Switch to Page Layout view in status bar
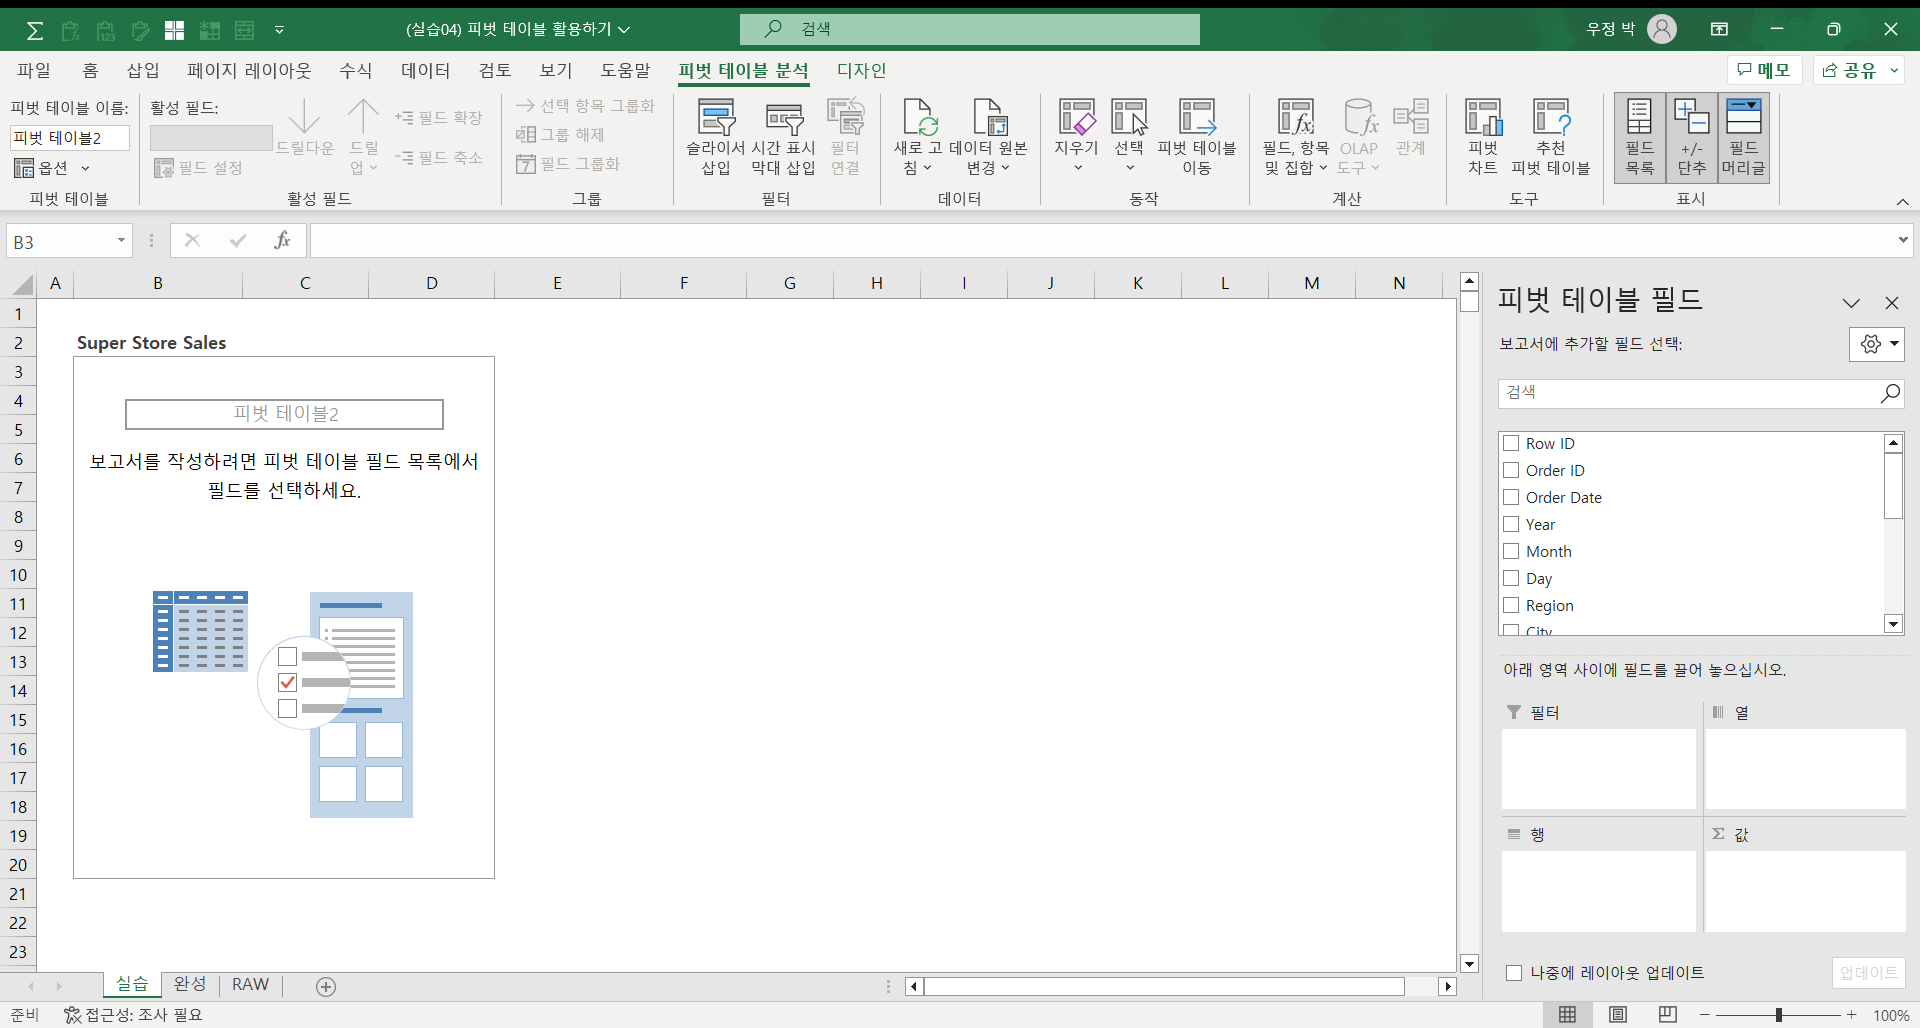1920x1028 pixels. point(1618,1015)
